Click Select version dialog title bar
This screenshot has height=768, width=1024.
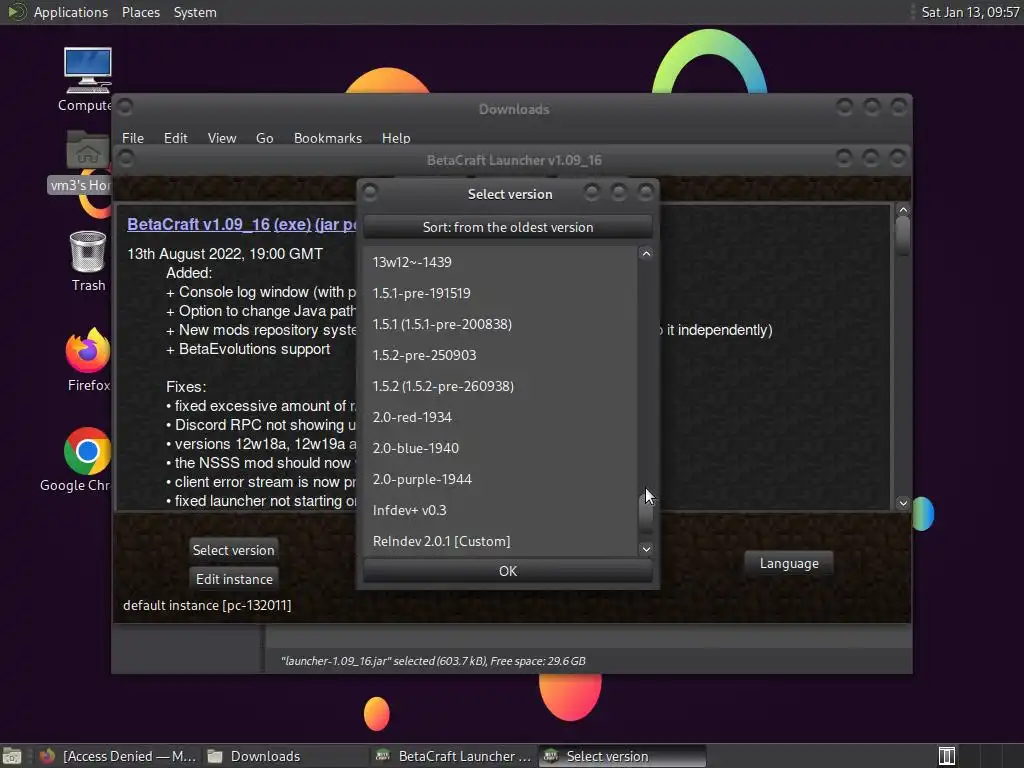pos(509,194)
